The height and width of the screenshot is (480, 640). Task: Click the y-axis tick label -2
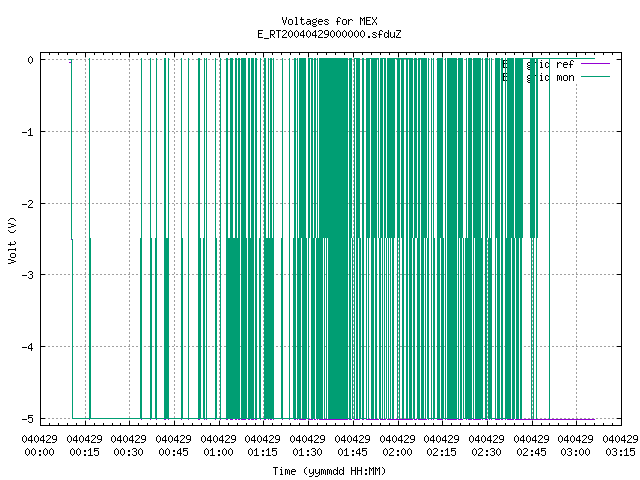click(x=28, y=204)
